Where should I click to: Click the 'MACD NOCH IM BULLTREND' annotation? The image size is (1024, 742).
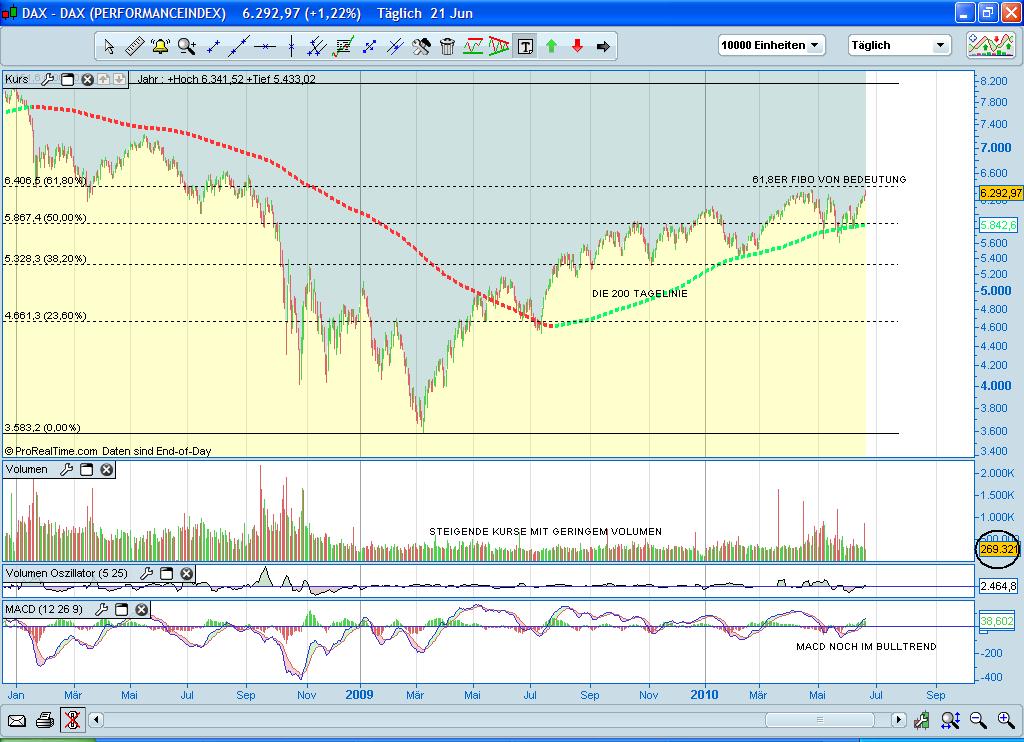click(866, 647)
